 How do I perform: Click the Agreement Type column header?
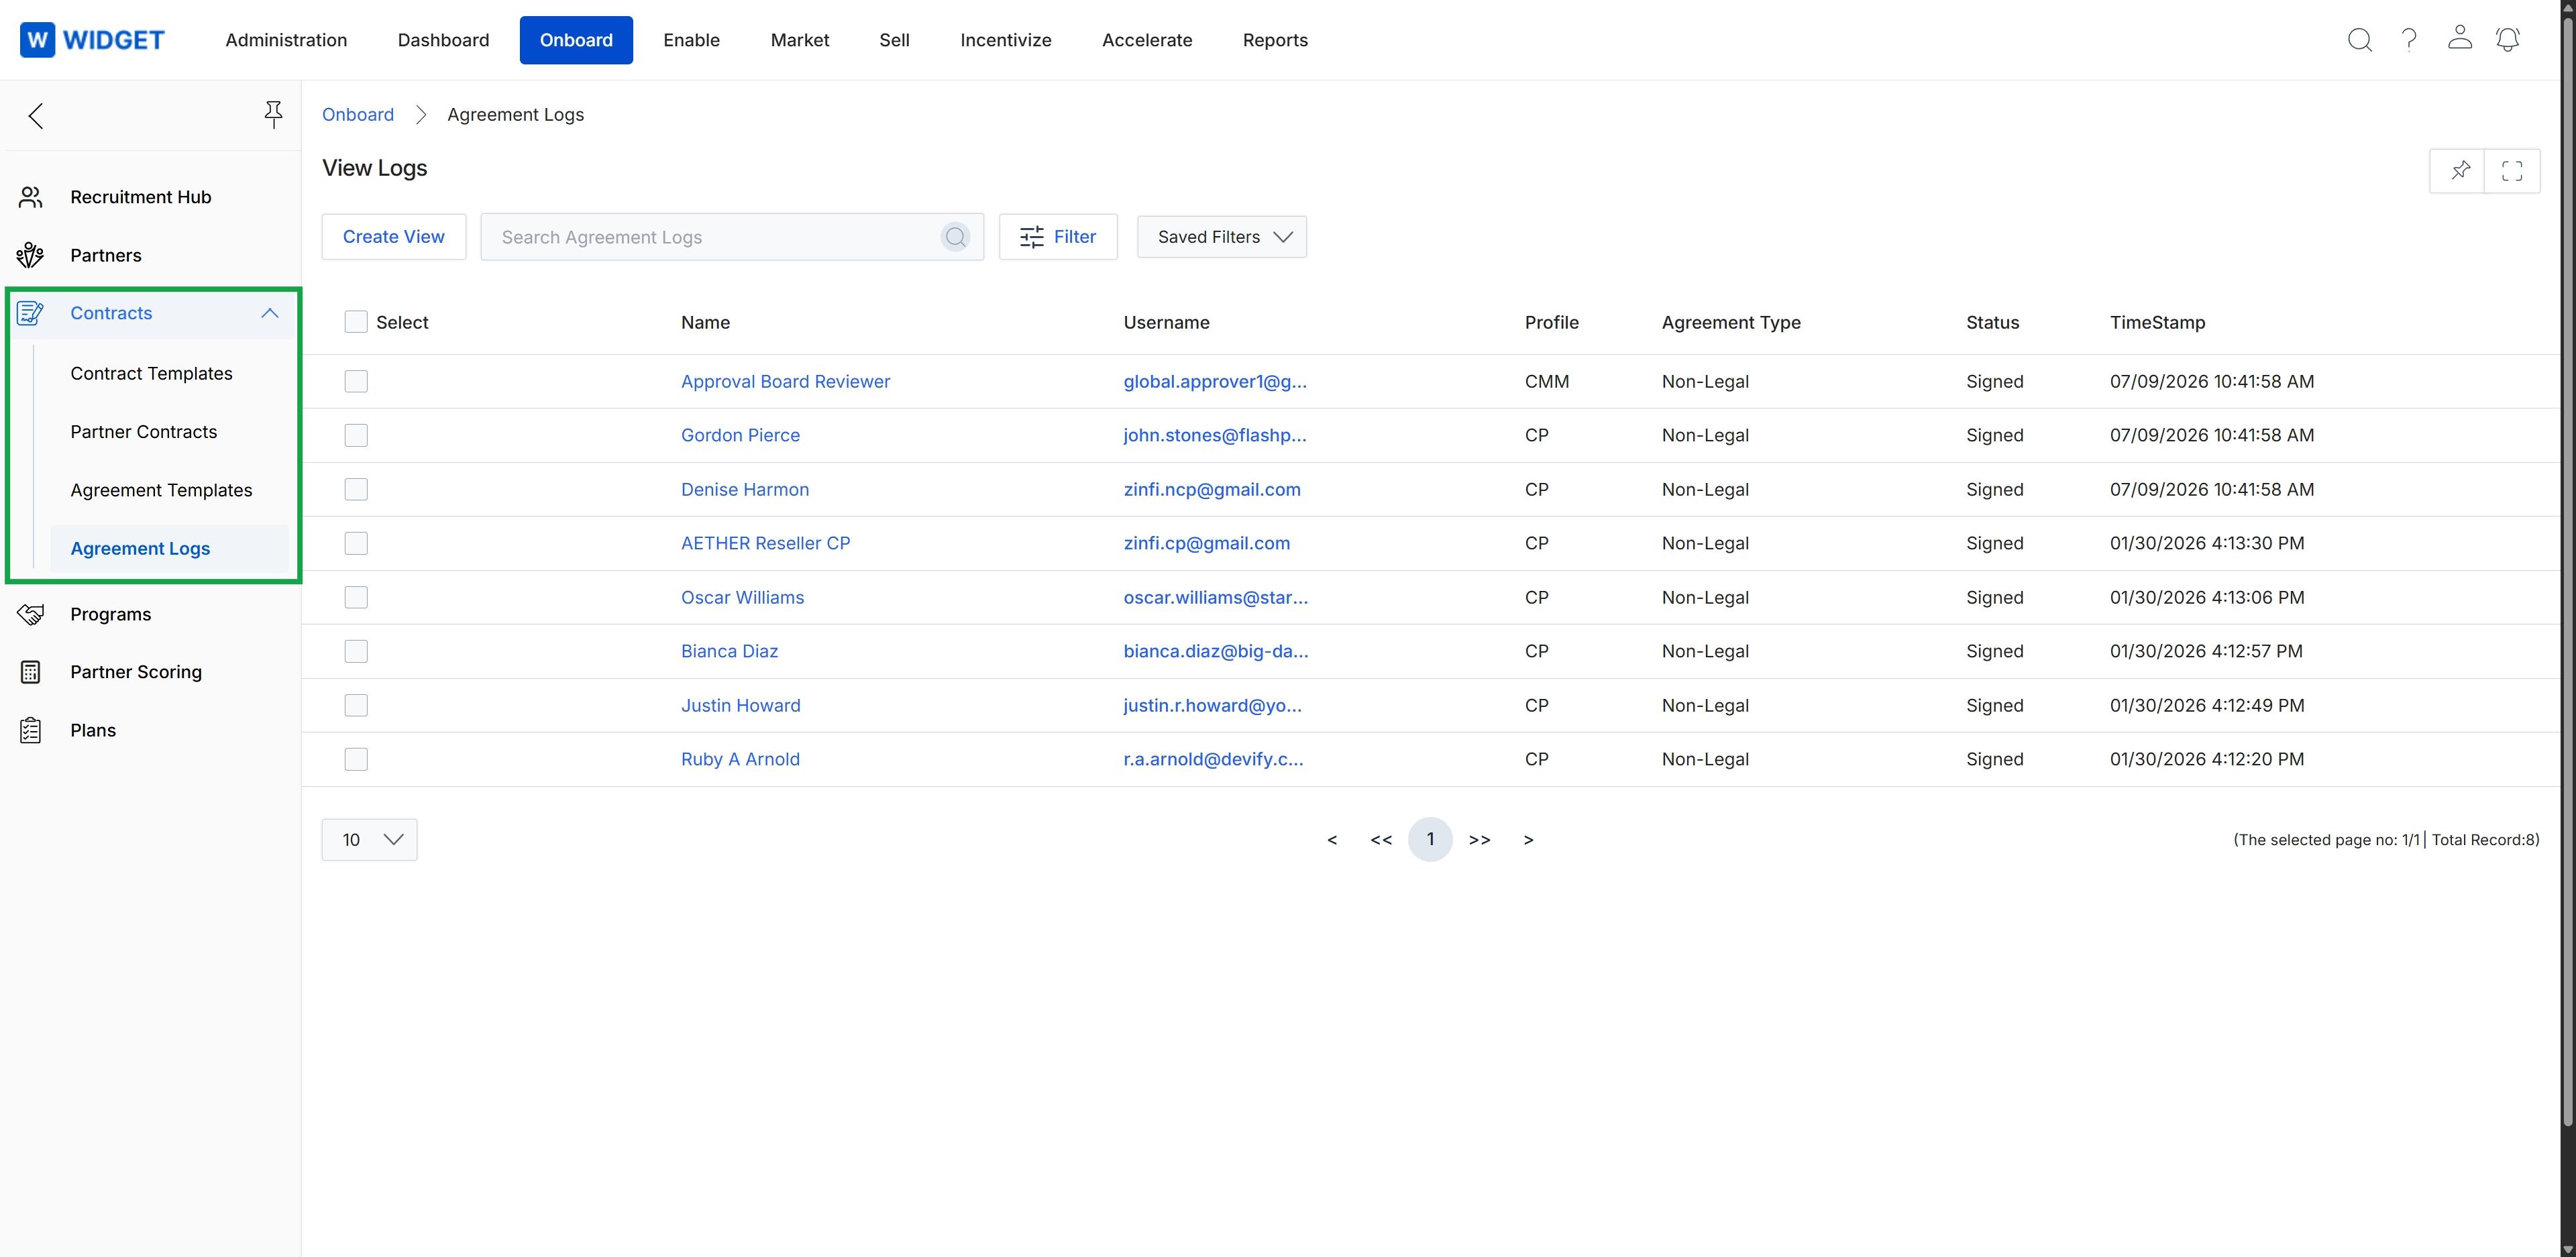click(x=1731, y=322)
